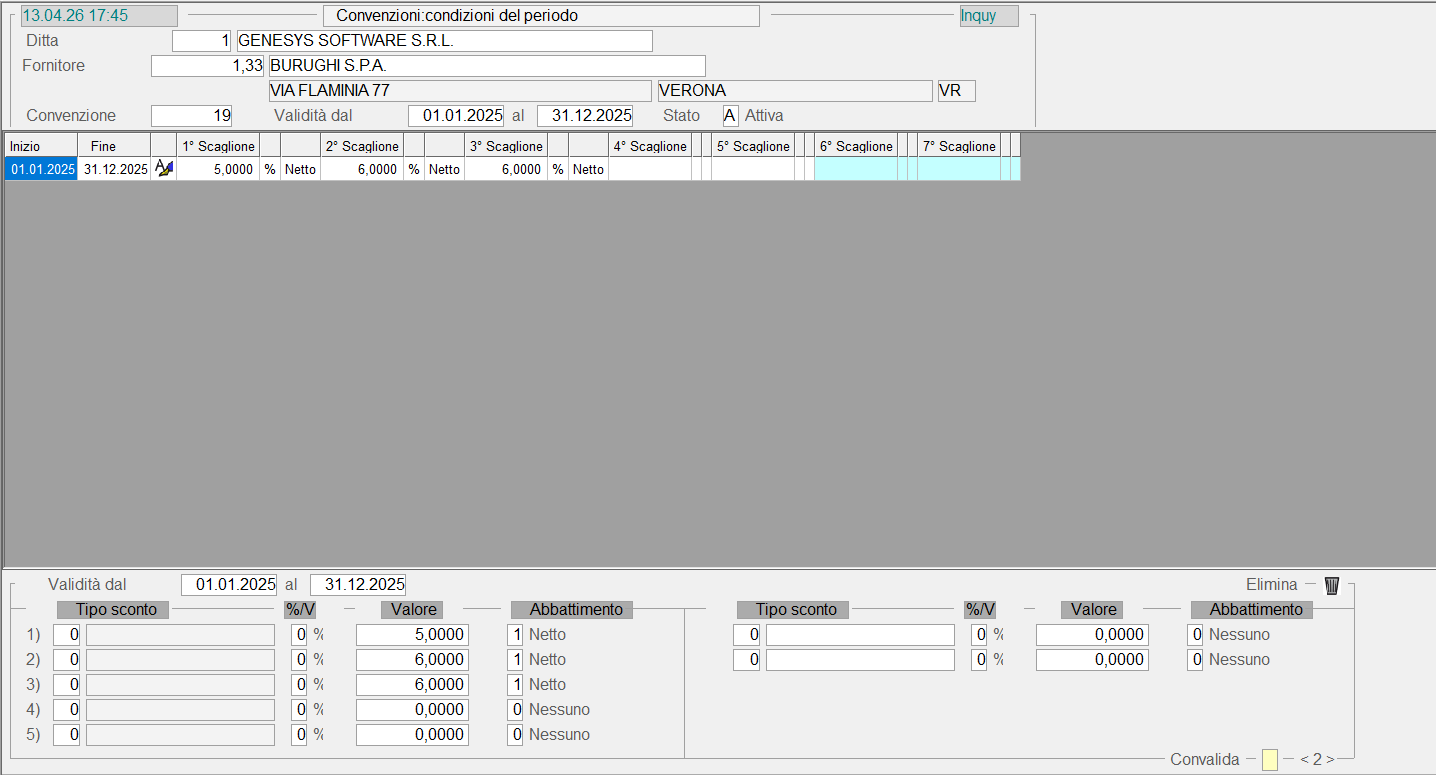Select the Fine cell 31.12.2025 in grid
This screenshot has height=775, width=1436.
pos(115,169)
